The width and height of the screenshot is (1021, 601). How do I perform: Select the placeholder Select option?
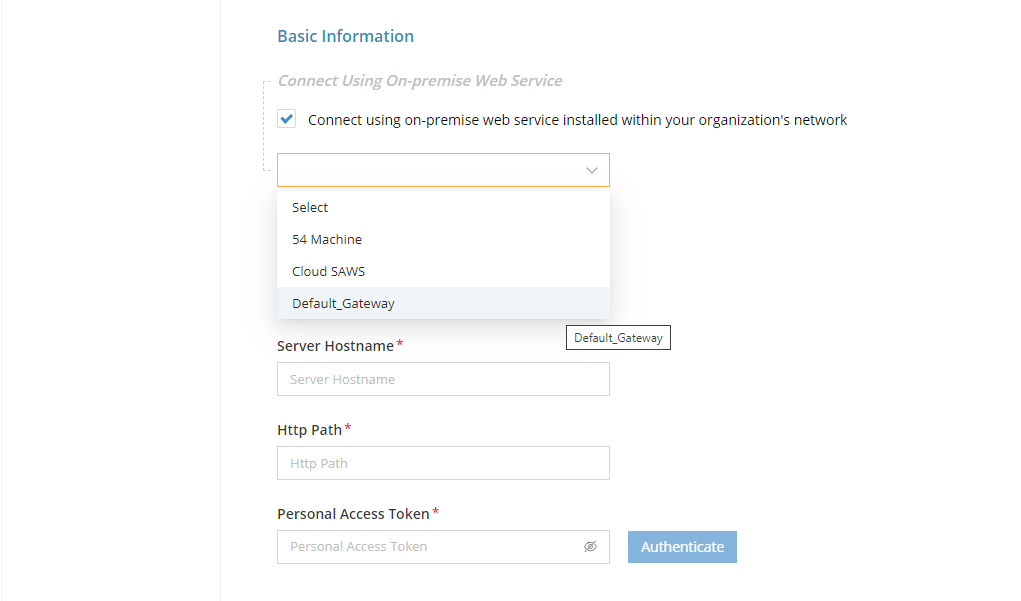[x=309, y=207]
